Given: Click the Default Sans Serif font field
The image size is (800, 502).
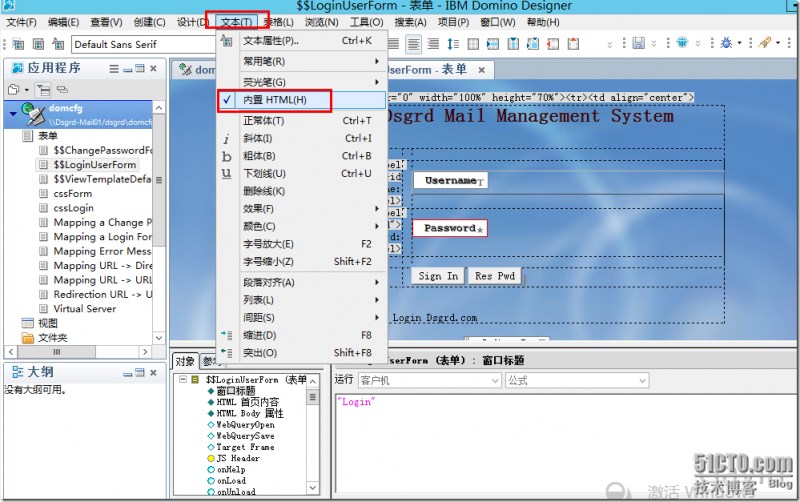Looking at the screenshot, I should 143,44.
